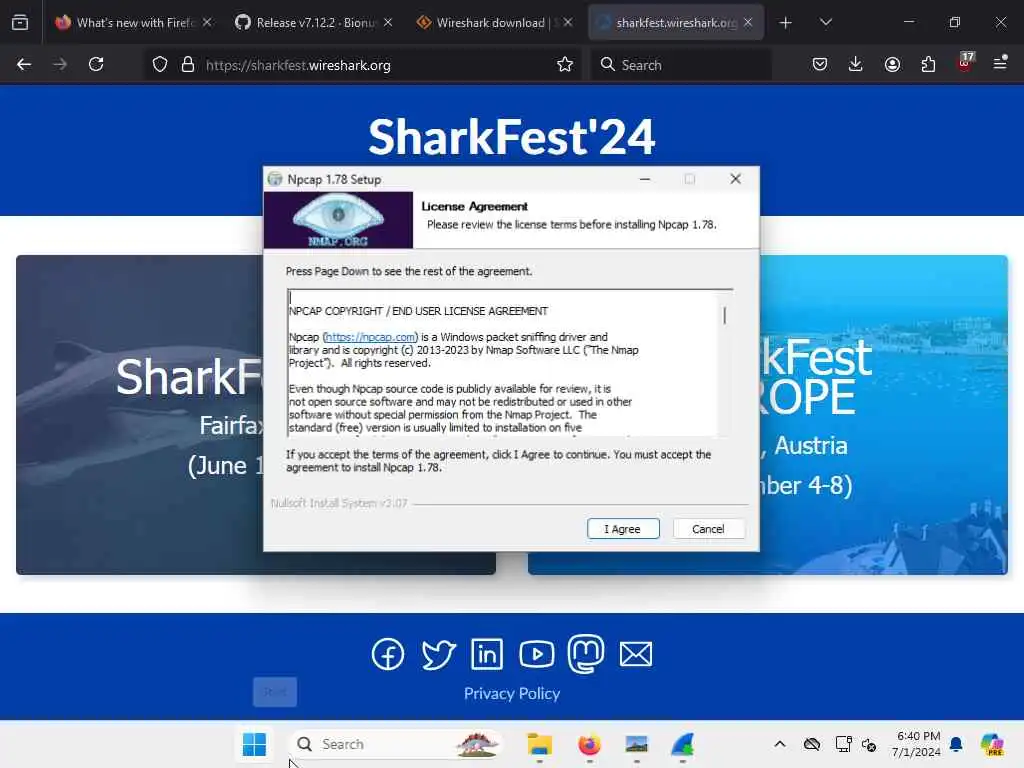
Task: Cancel the Npcap 1.78 installation
Action: pyautogui.click(x=708, y=528)
